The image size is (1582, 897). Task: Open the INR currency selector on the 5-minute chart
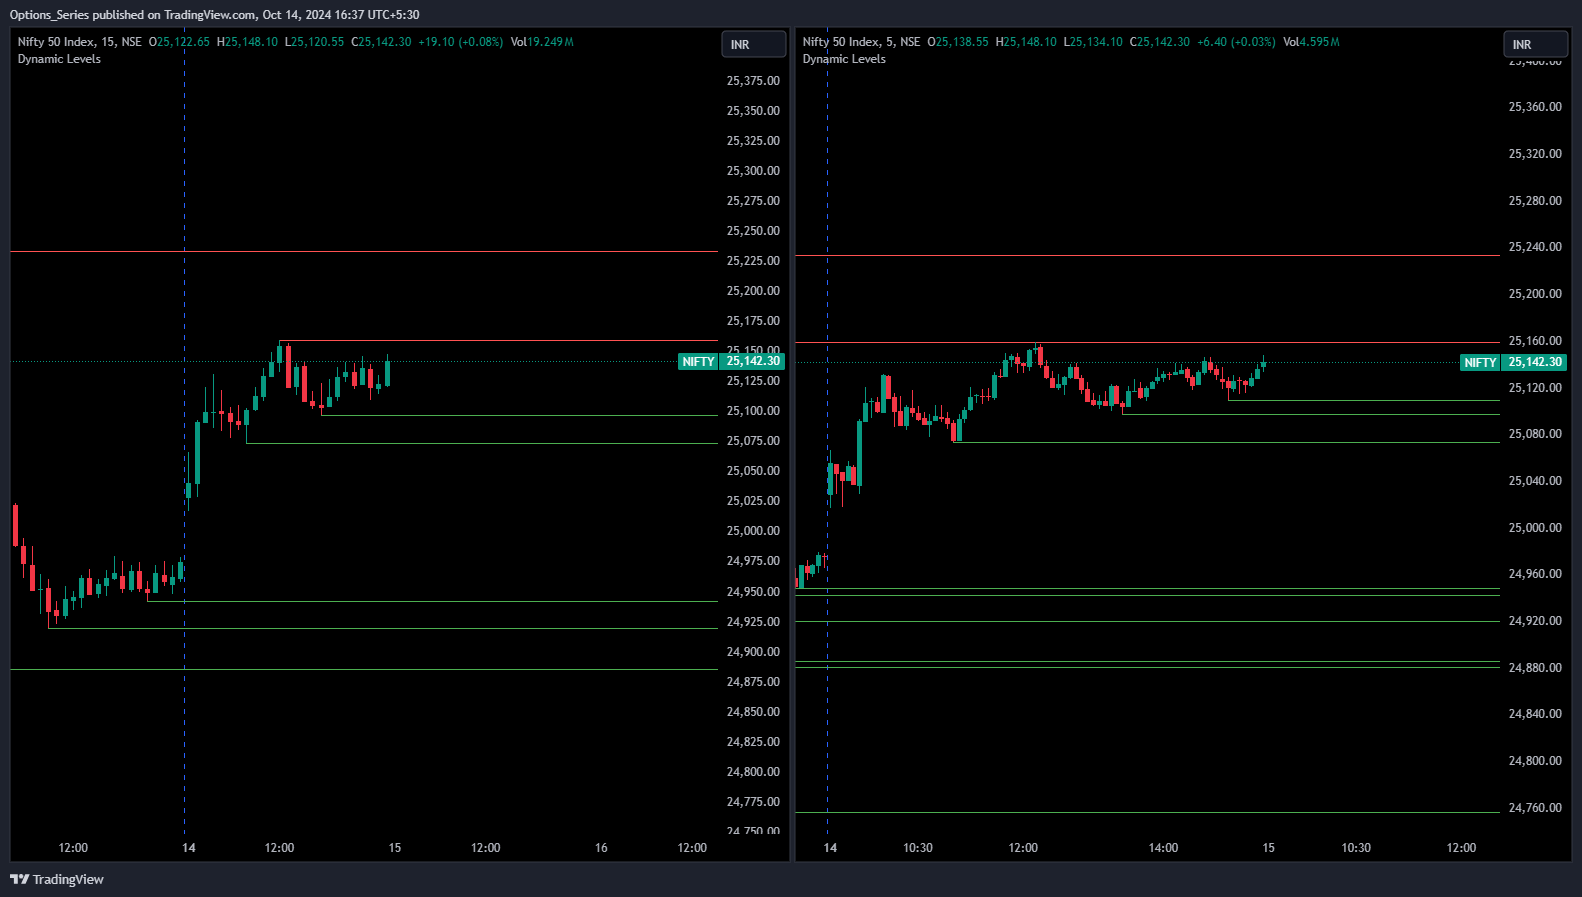(1536, 45)
